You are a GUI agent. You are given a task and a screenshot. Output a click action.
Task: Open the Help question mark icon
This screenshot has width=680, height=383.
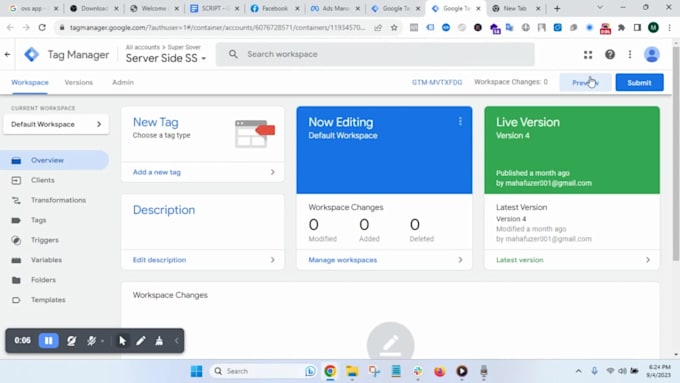coord(610,55)
